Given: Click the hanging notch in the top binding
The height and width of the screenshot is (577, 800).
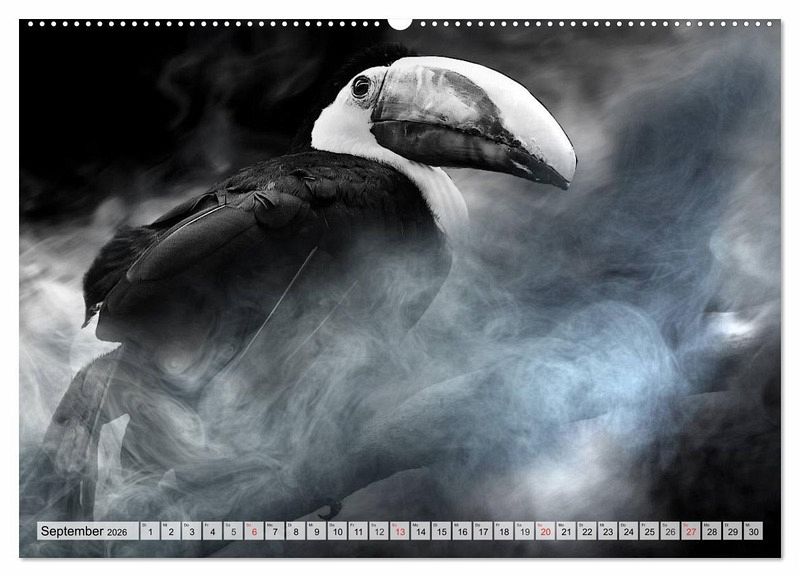Looking at the screenshot, I should (x=400, y=23).
